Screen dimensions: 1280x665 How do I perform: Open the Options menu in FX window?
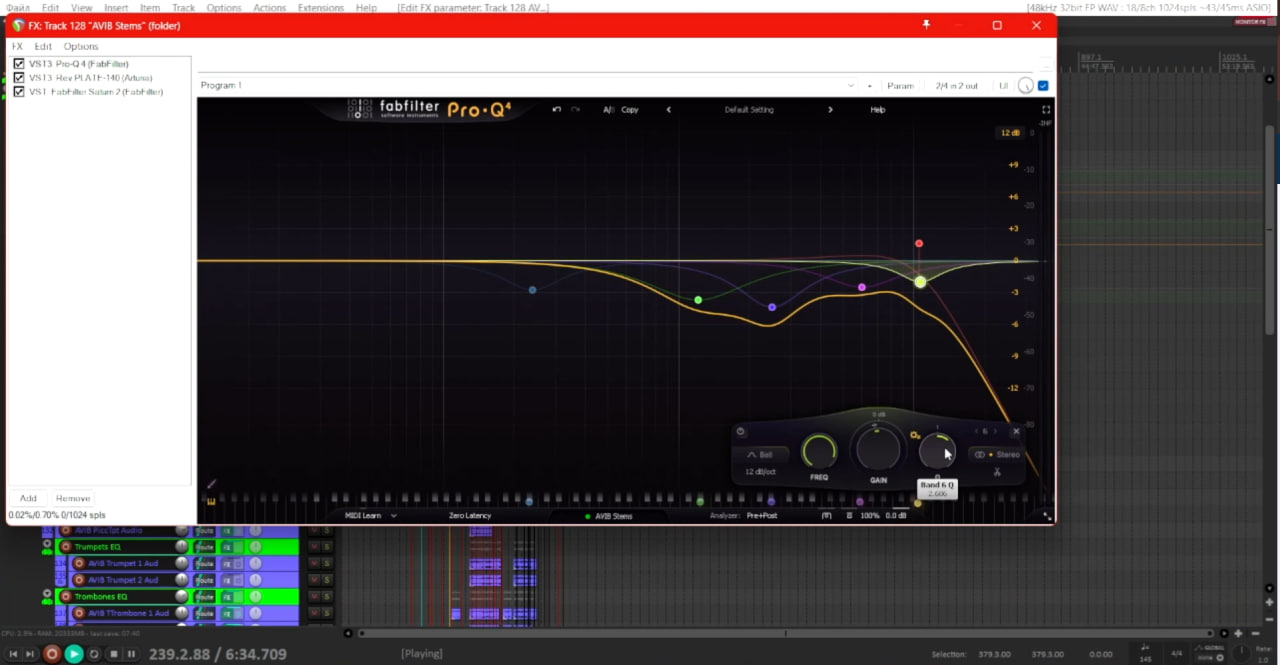point(81,47)
